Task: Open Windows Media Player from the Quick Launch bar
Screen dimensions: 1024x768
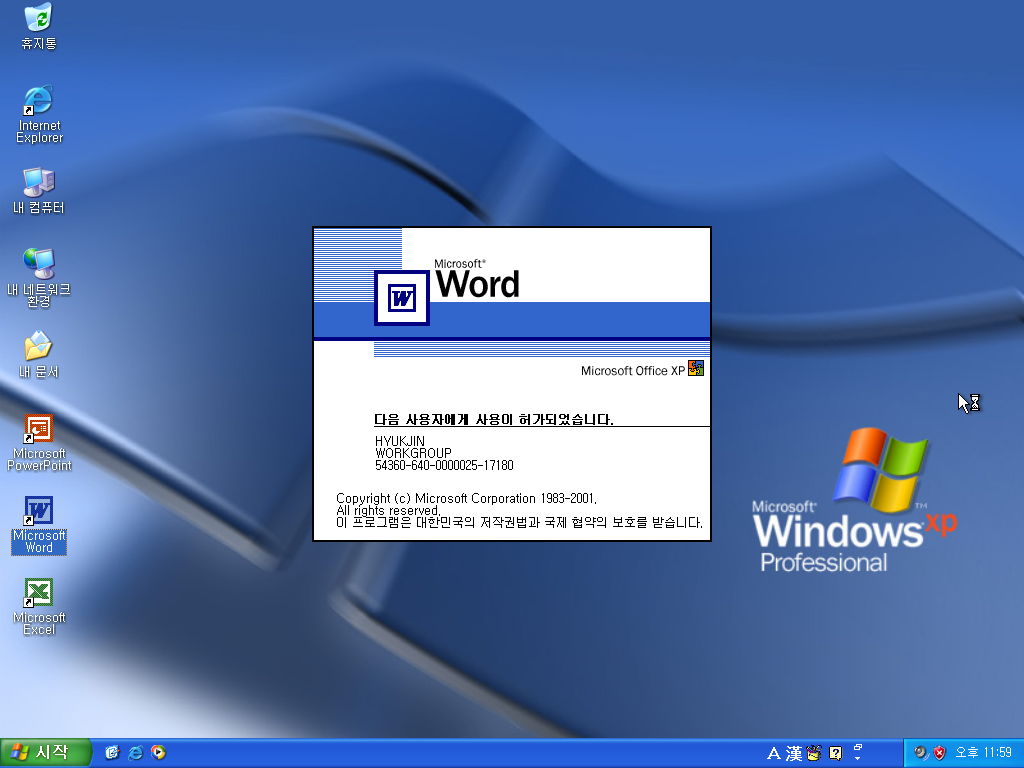Action: coord(159,753)
